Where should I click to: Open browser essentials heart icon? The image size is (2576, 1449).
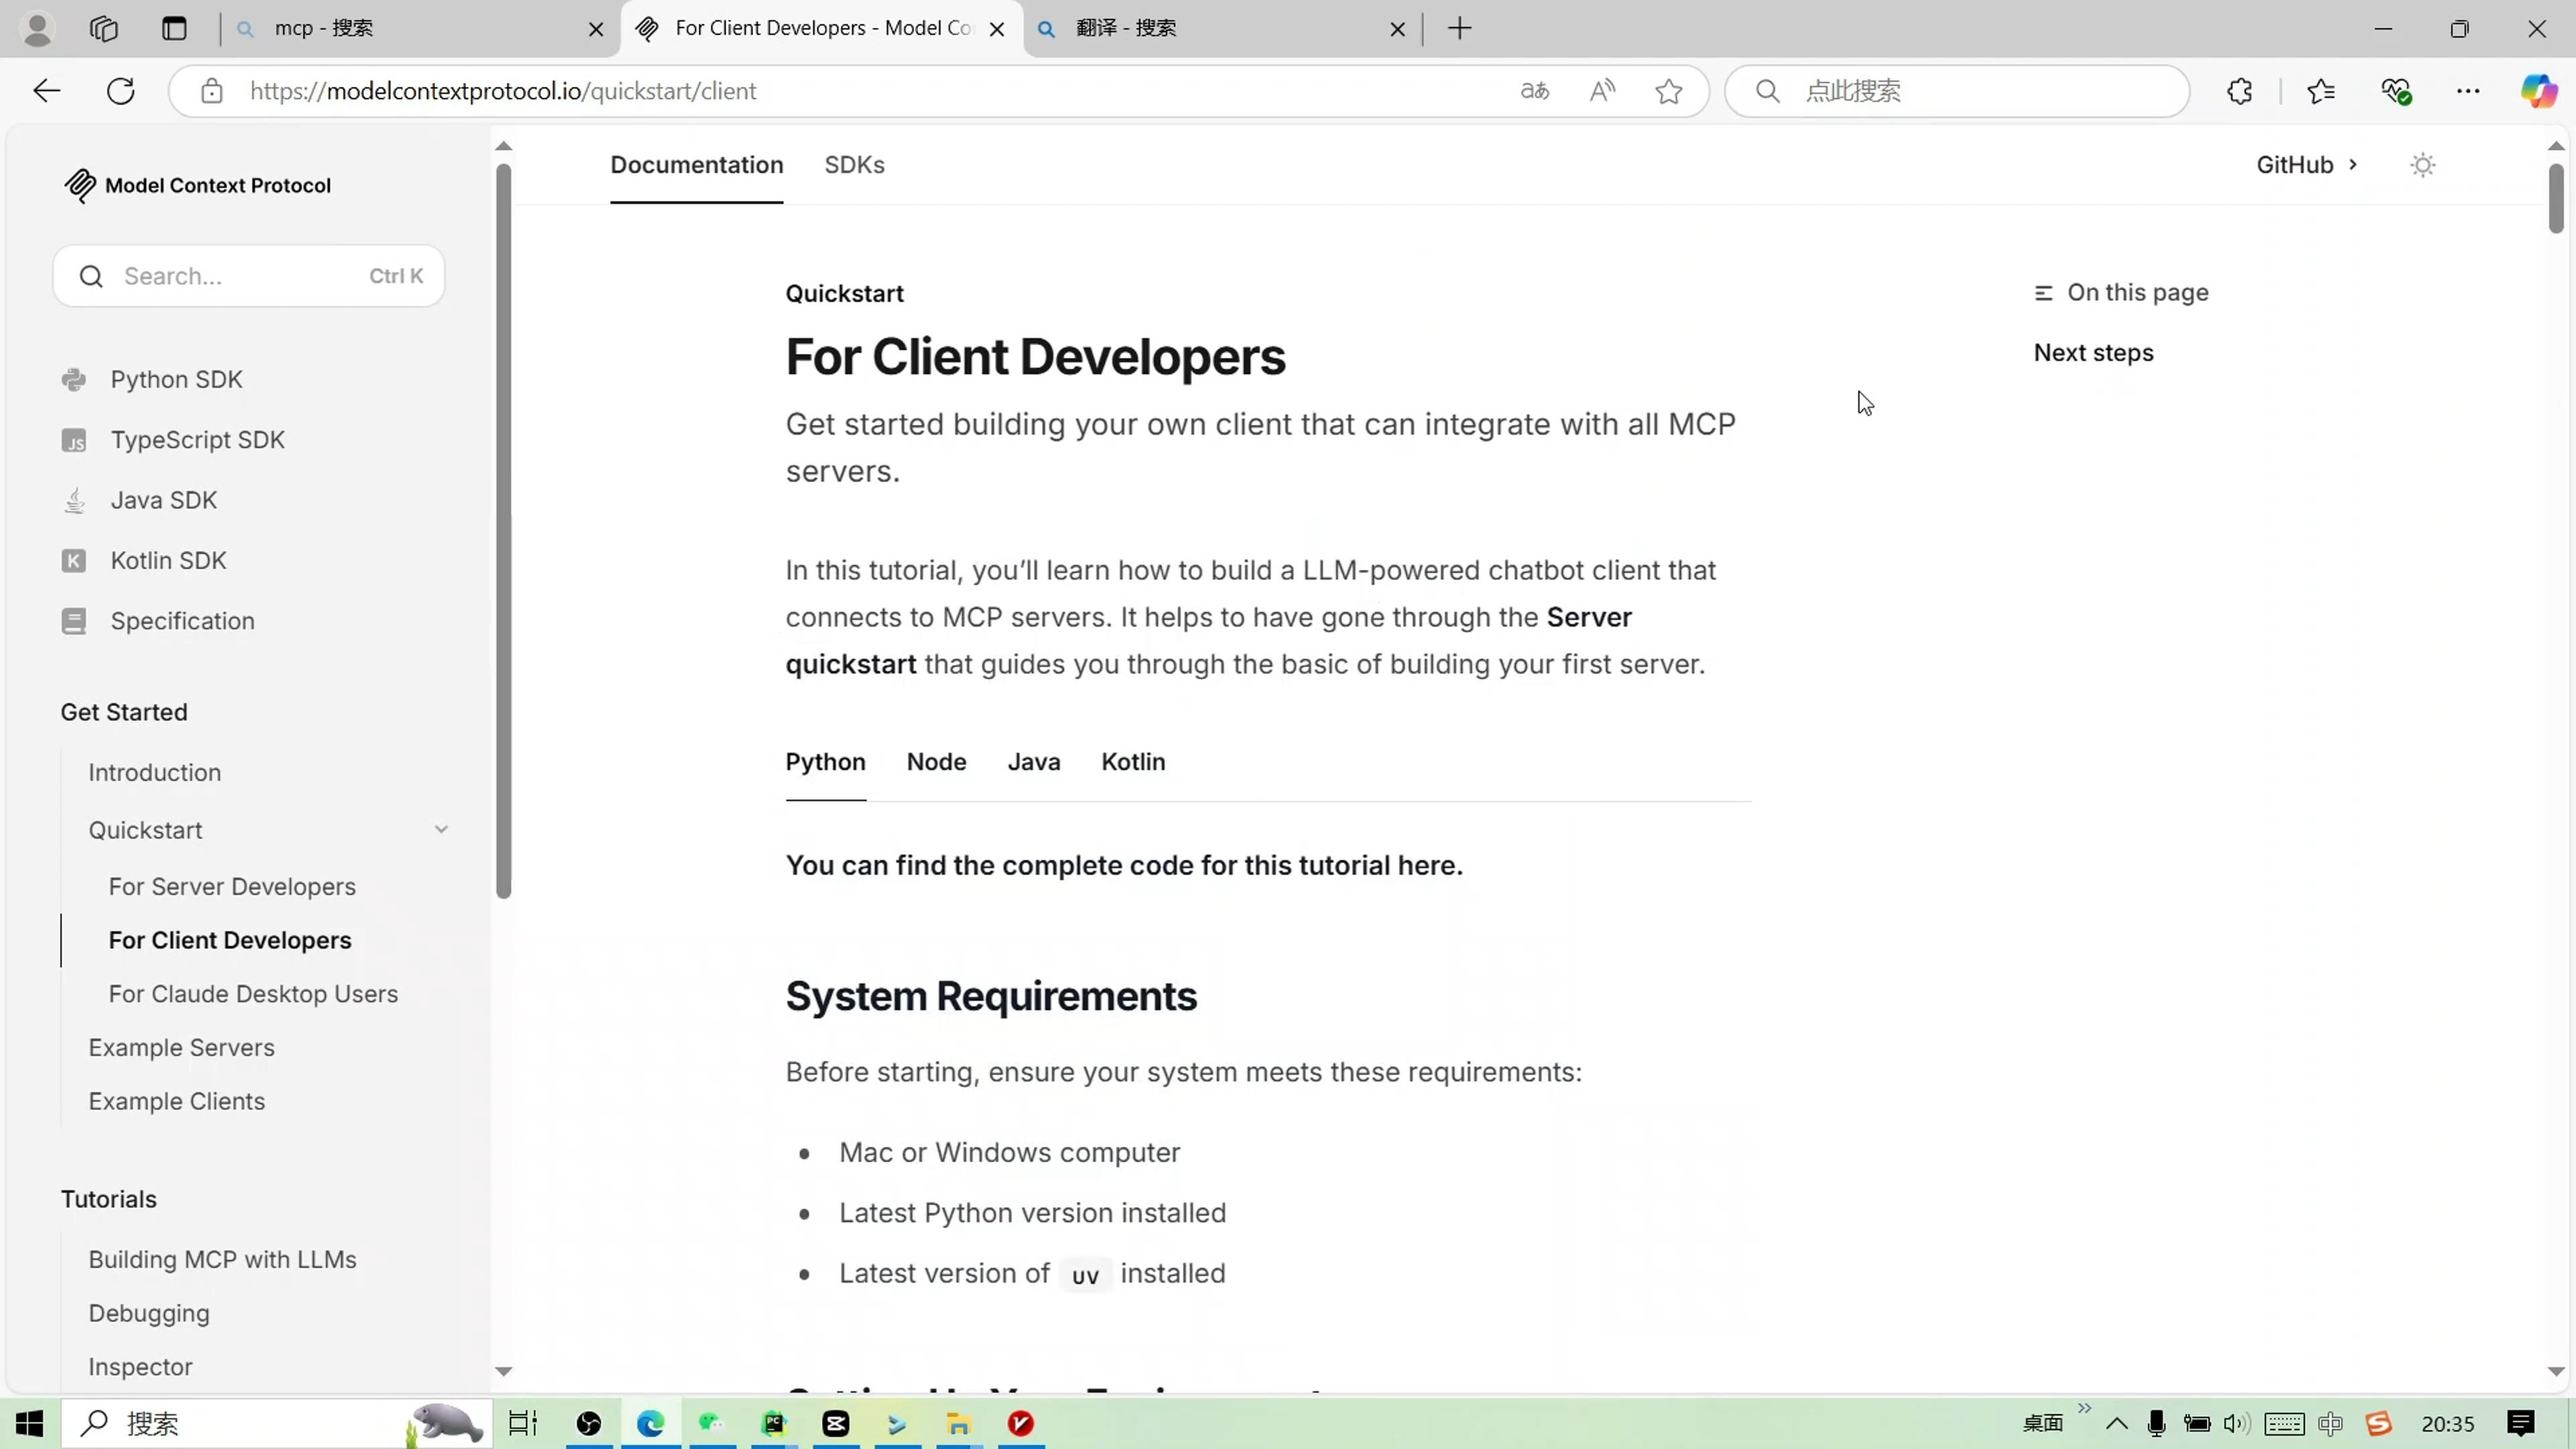pyautogui.click(x=2396, y=91)
